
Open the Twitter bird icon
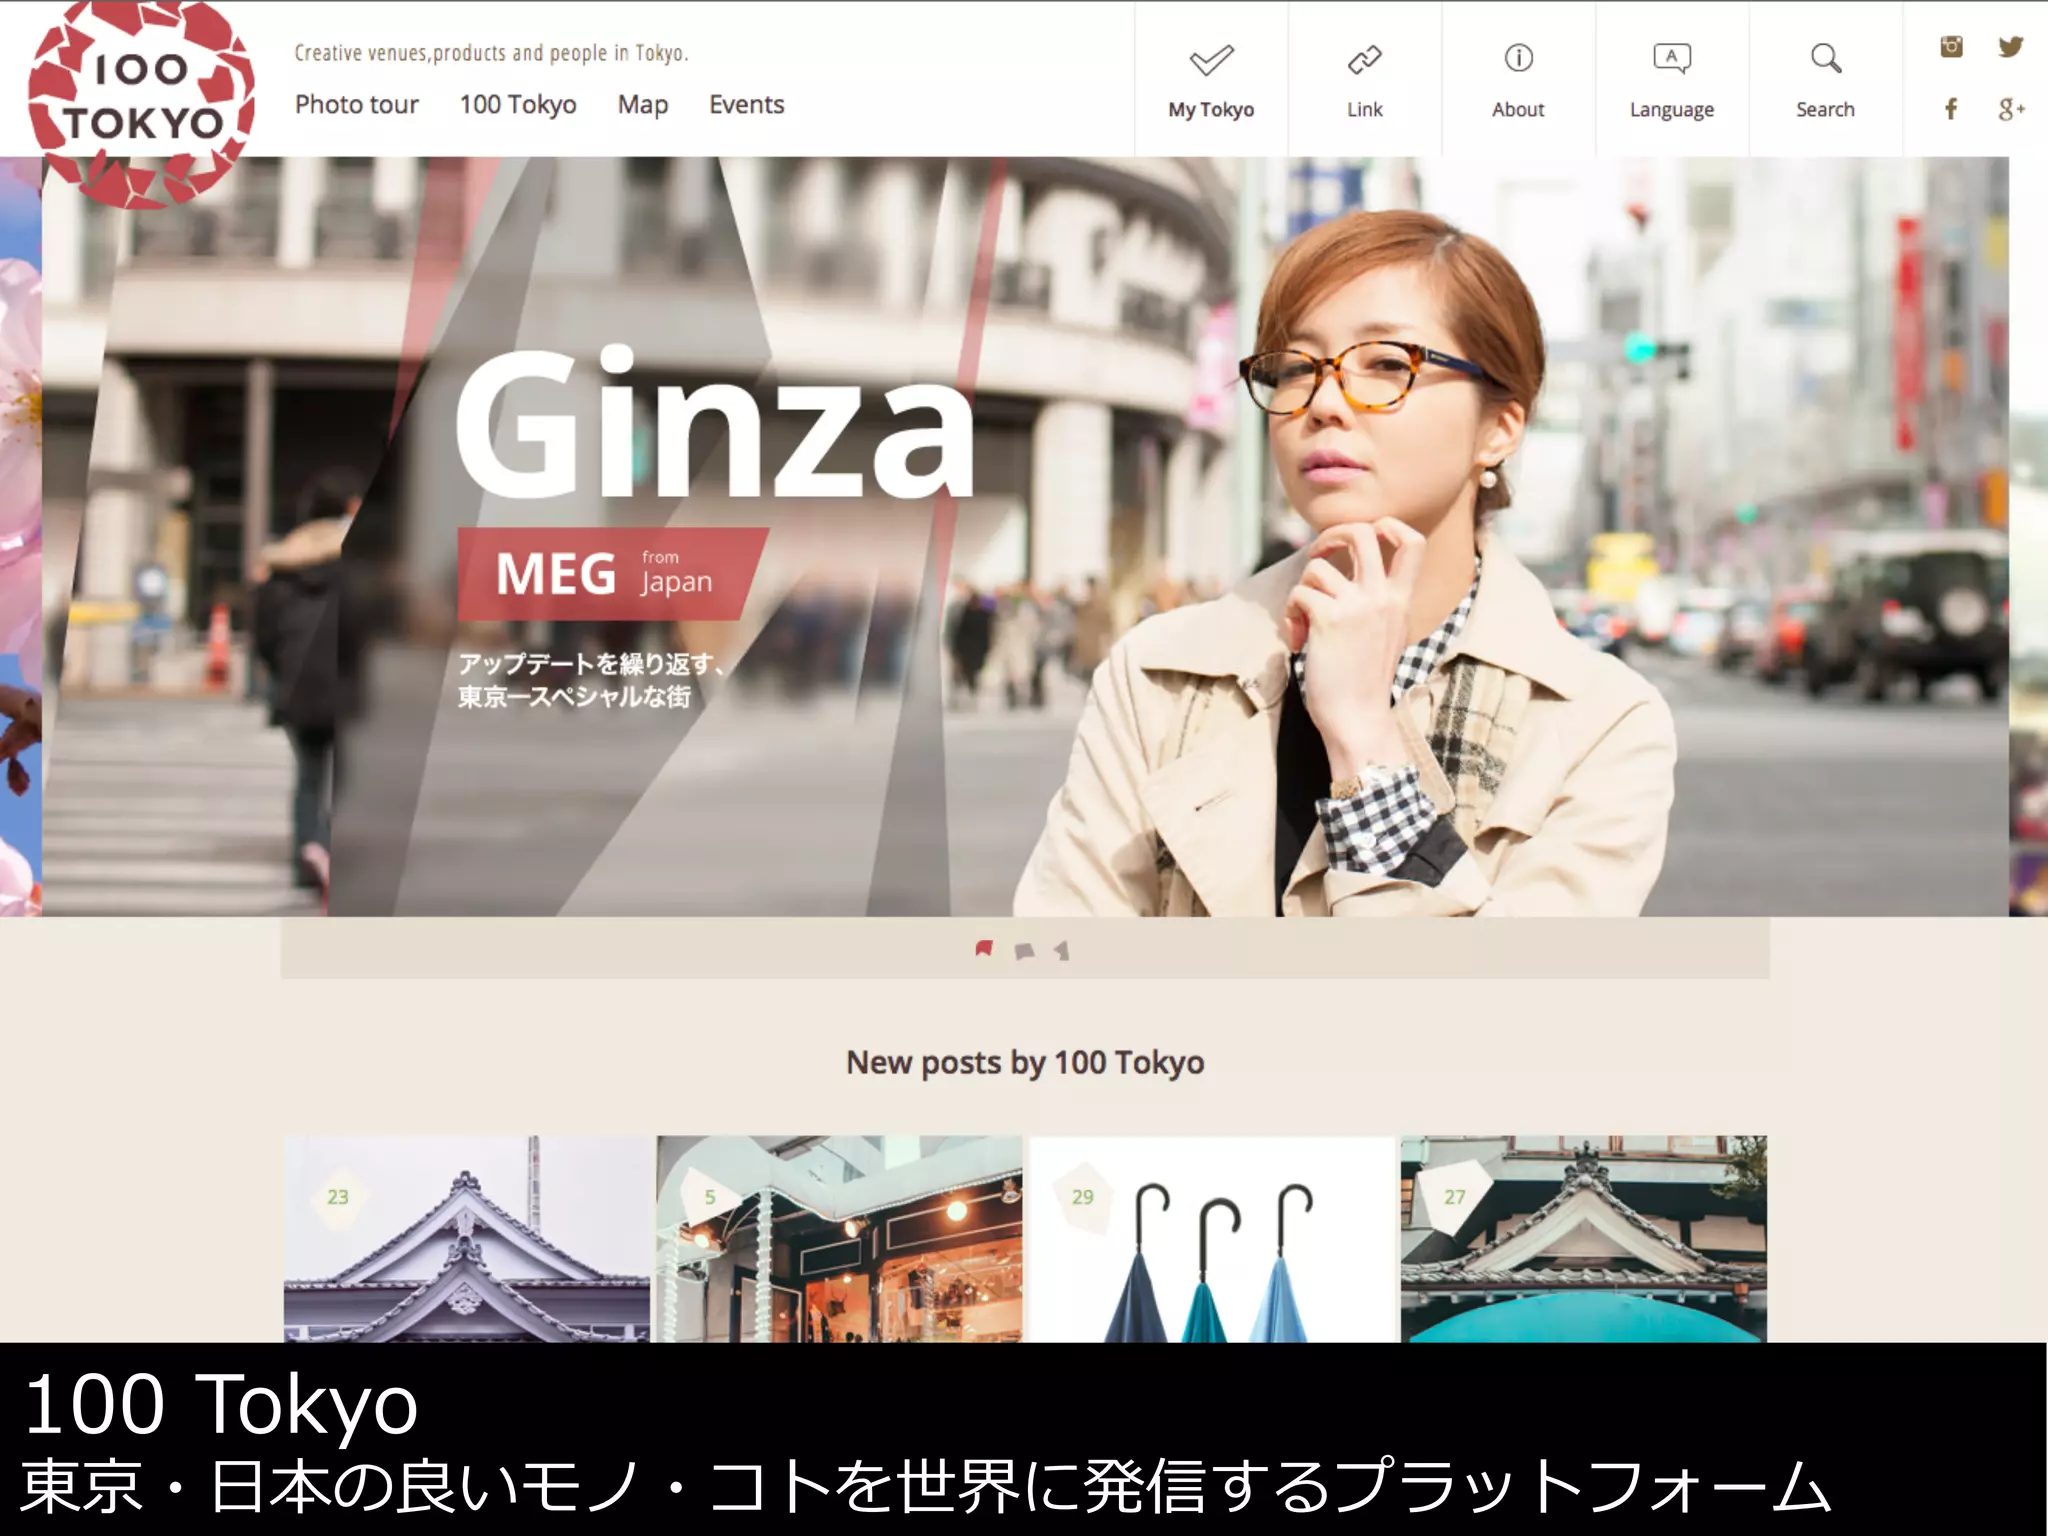point(2010,46)
